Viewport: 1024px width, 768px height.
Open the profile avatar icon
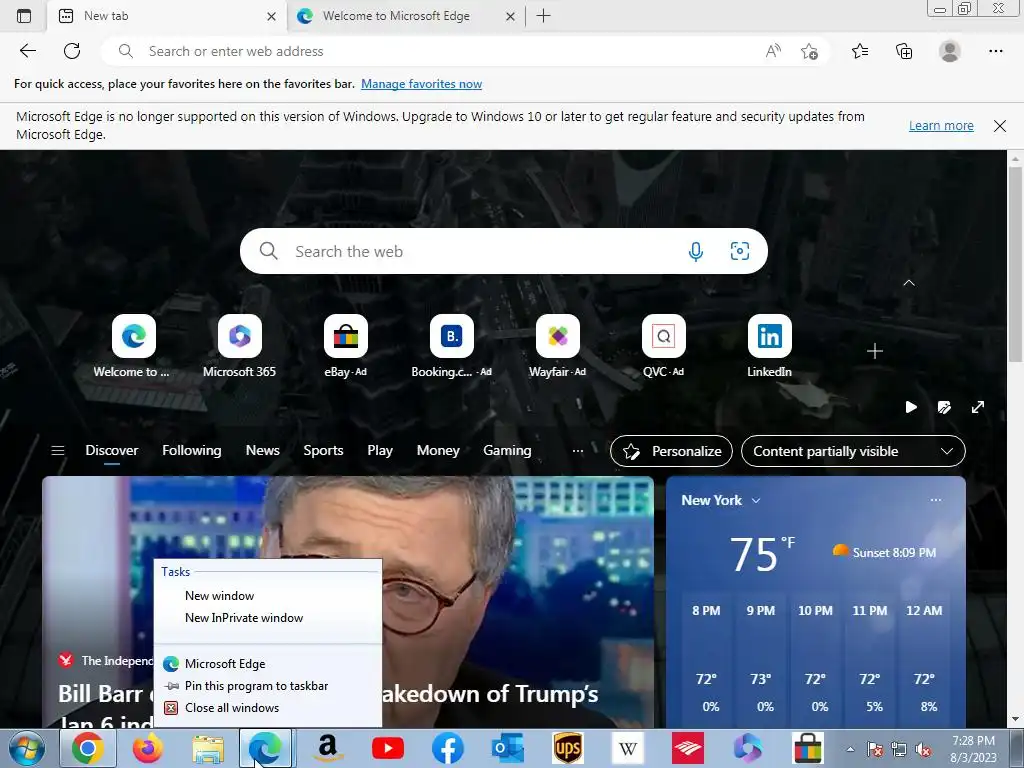950,51
